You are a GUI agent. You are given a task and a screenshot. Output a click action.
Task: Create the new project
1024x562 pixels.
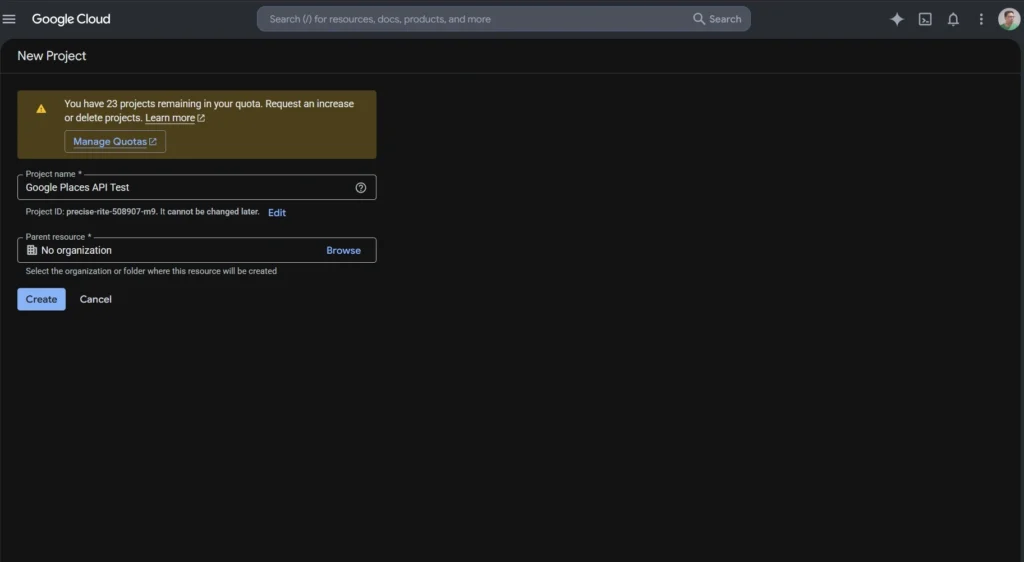[x=41, y=299]
